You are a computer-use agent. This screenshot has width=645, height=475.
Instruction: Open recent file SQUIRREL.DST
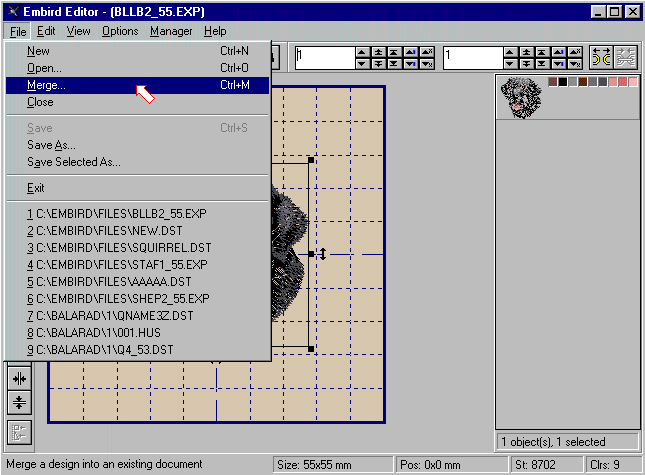click(x=137, y=248)
